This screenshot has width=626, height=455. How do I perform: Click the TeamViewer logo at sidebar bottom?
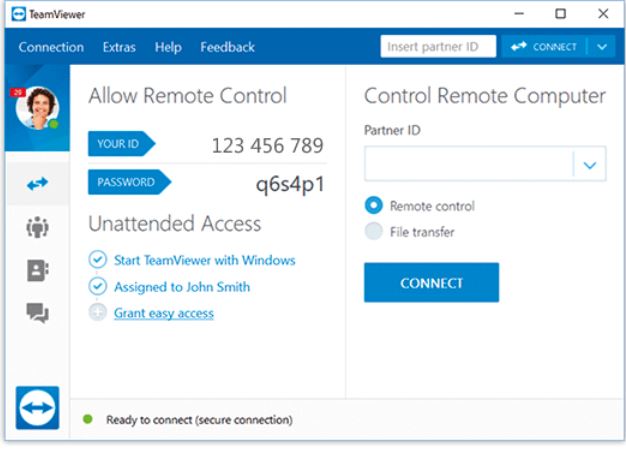click(x=38, y=408)
